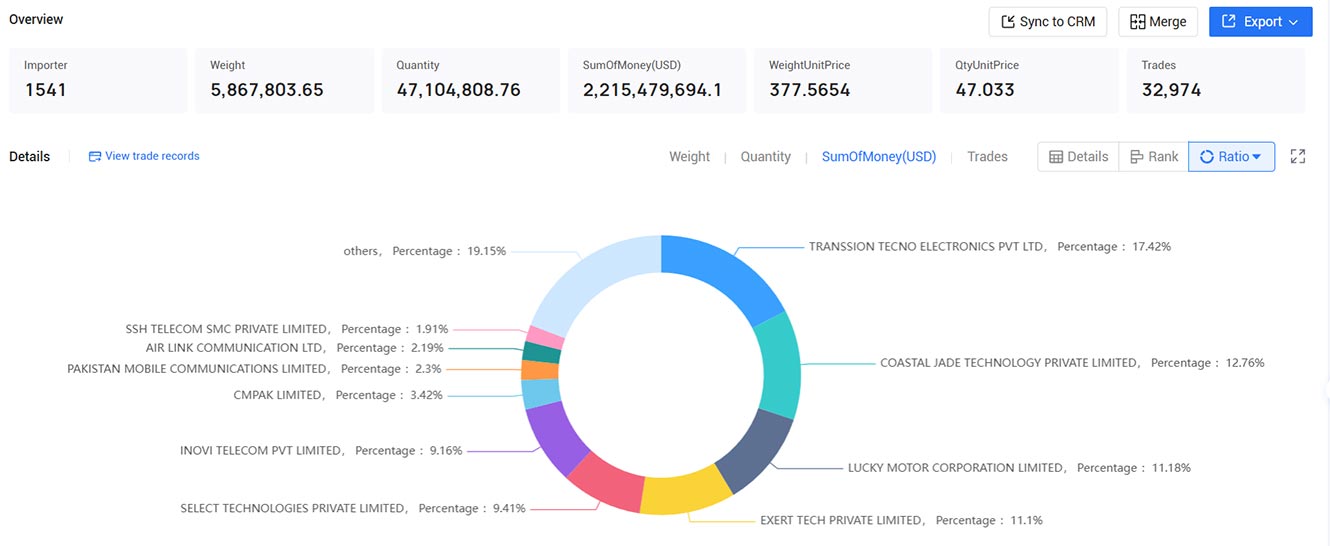The width and height of the screenshot is (1330, 546).
Task: Click the WeightUnitPrice 377.5654 card
Action: tap(843, 80)
